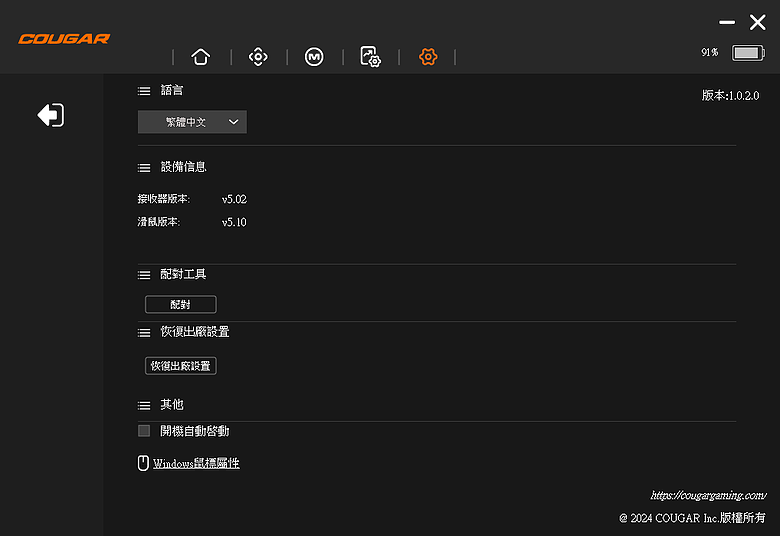Screen dimensions: 780x536
Task: Click the 配對 pairing button
Action: click(181, 305)
